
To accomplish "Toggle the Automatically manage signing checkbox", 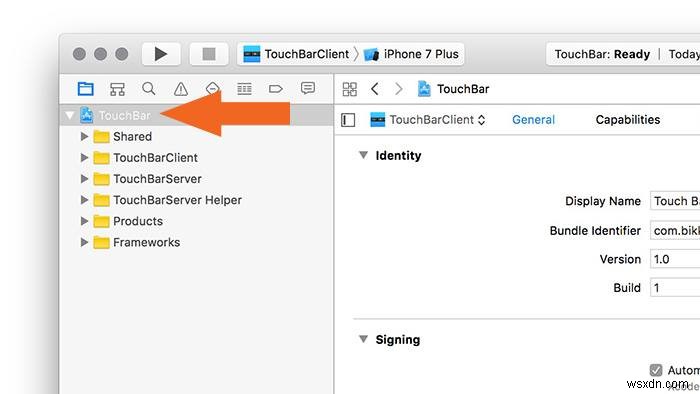I will [x=656, y=370].
